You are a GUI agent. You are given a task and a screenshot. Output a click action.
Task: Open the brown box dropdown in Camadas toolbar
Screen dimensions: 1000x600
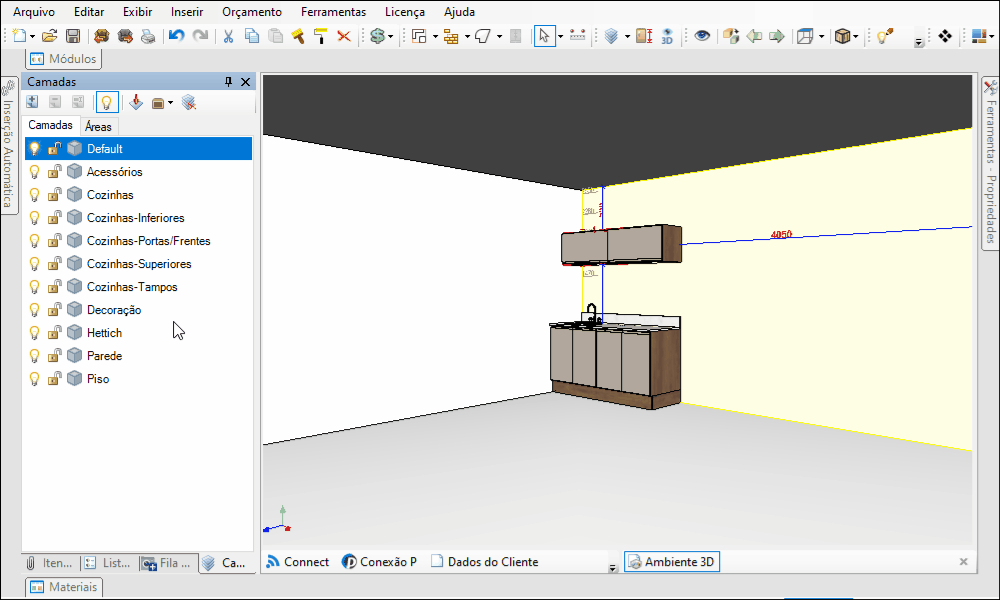click(170, 103)
